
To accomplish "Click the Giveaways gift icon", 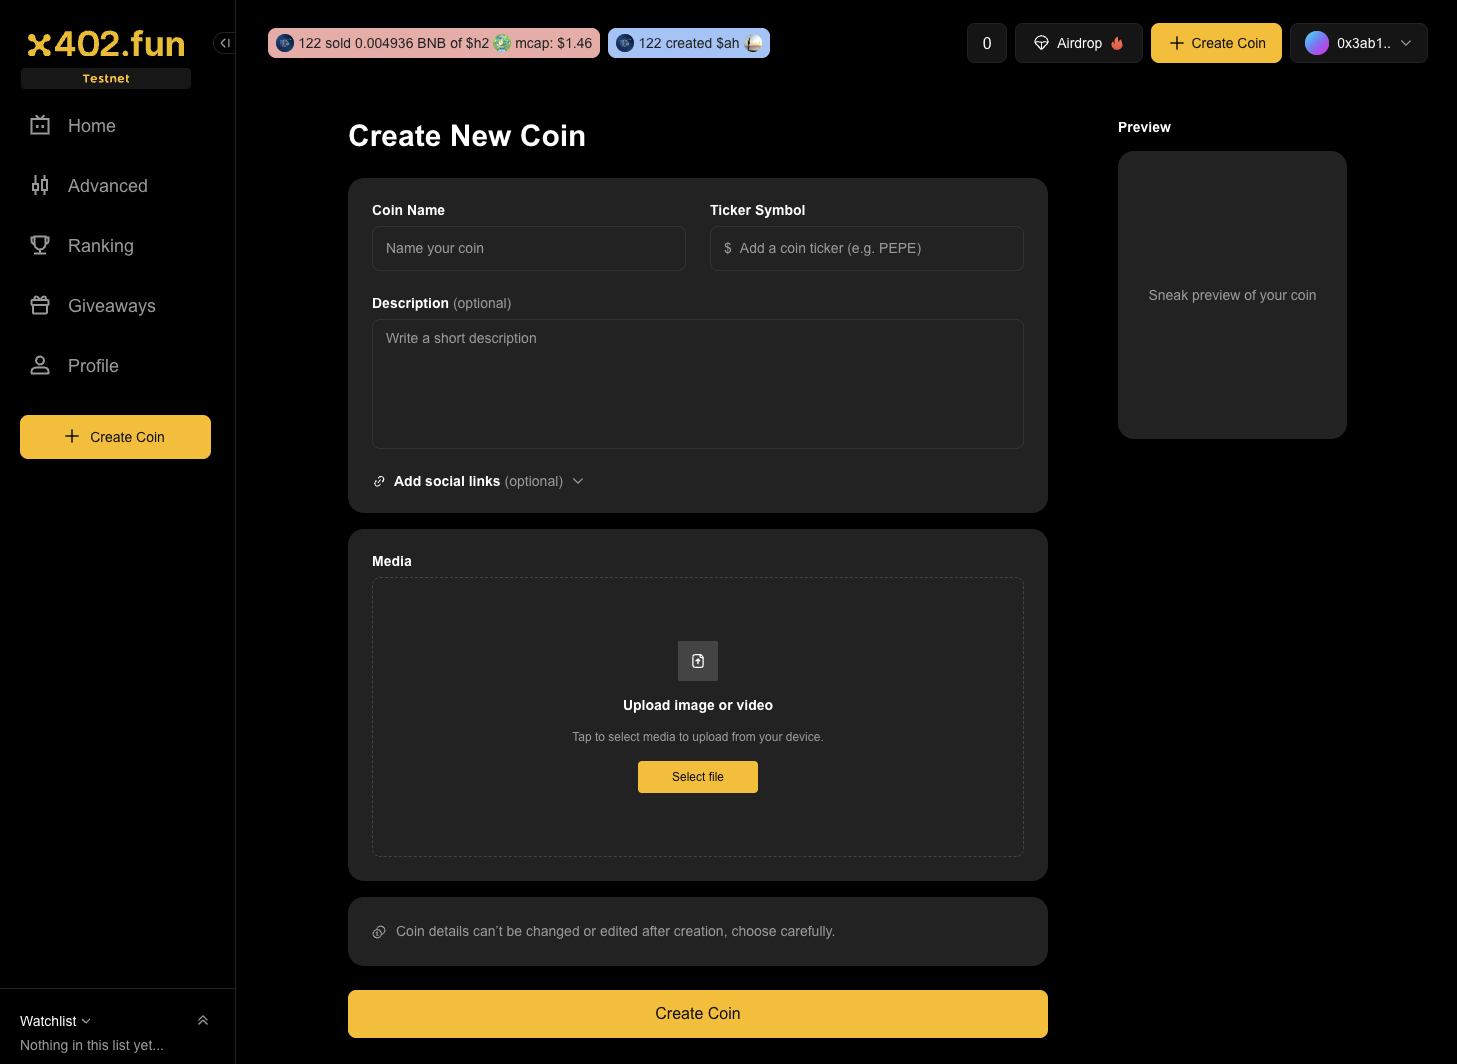I will click(x=40, y=306).
